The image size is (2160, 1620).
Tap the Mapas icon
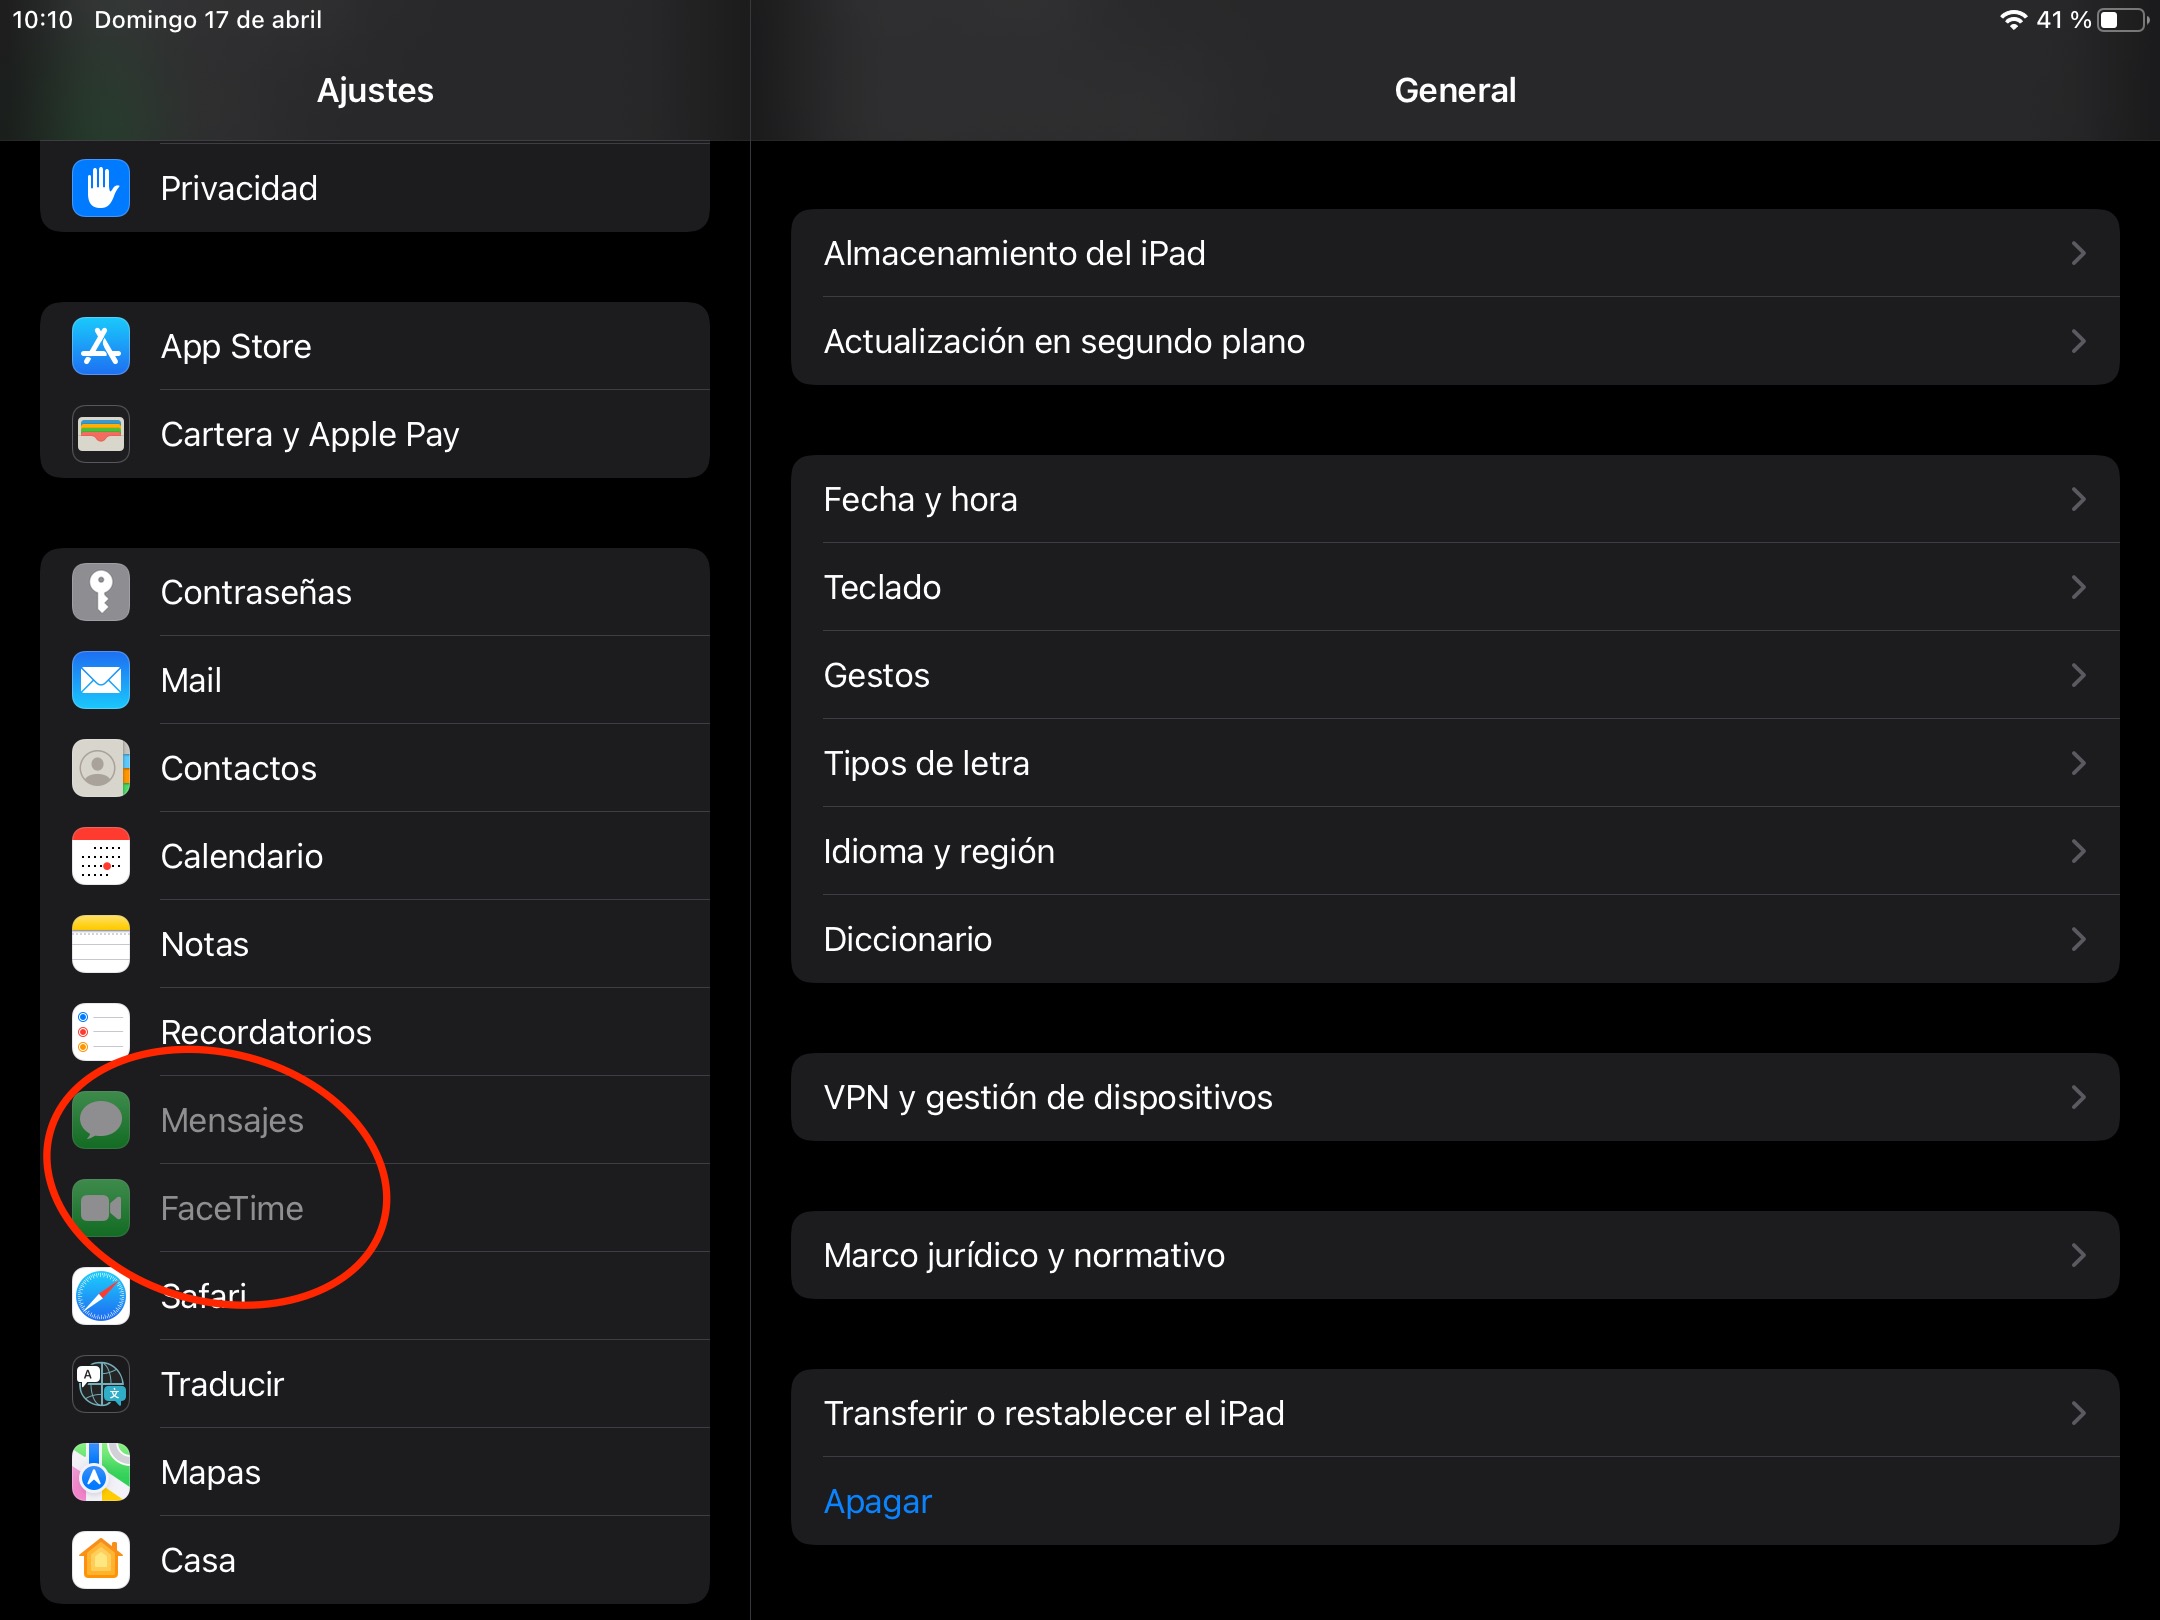(101, 1472)
